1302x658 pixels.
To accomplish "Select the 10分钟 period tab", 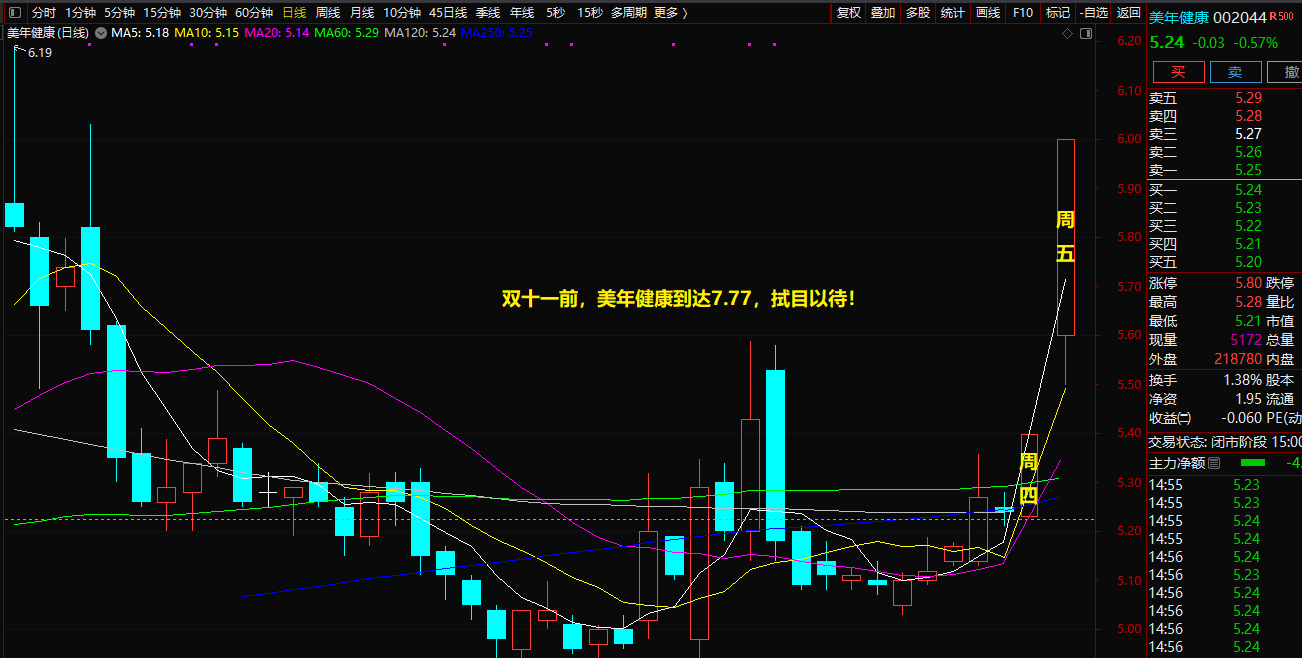I will (402, 13).
